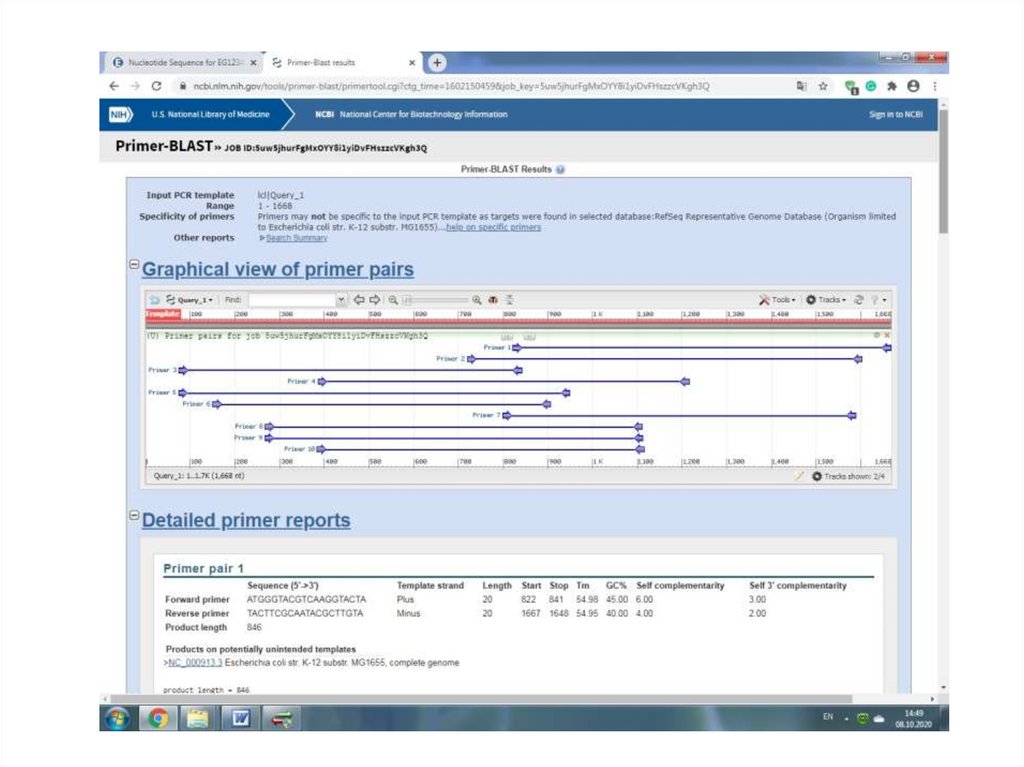Viewport: 1024px width, 767px height.
Task: Bookmark this page with the star icon
Action: [x=823, y=87]
